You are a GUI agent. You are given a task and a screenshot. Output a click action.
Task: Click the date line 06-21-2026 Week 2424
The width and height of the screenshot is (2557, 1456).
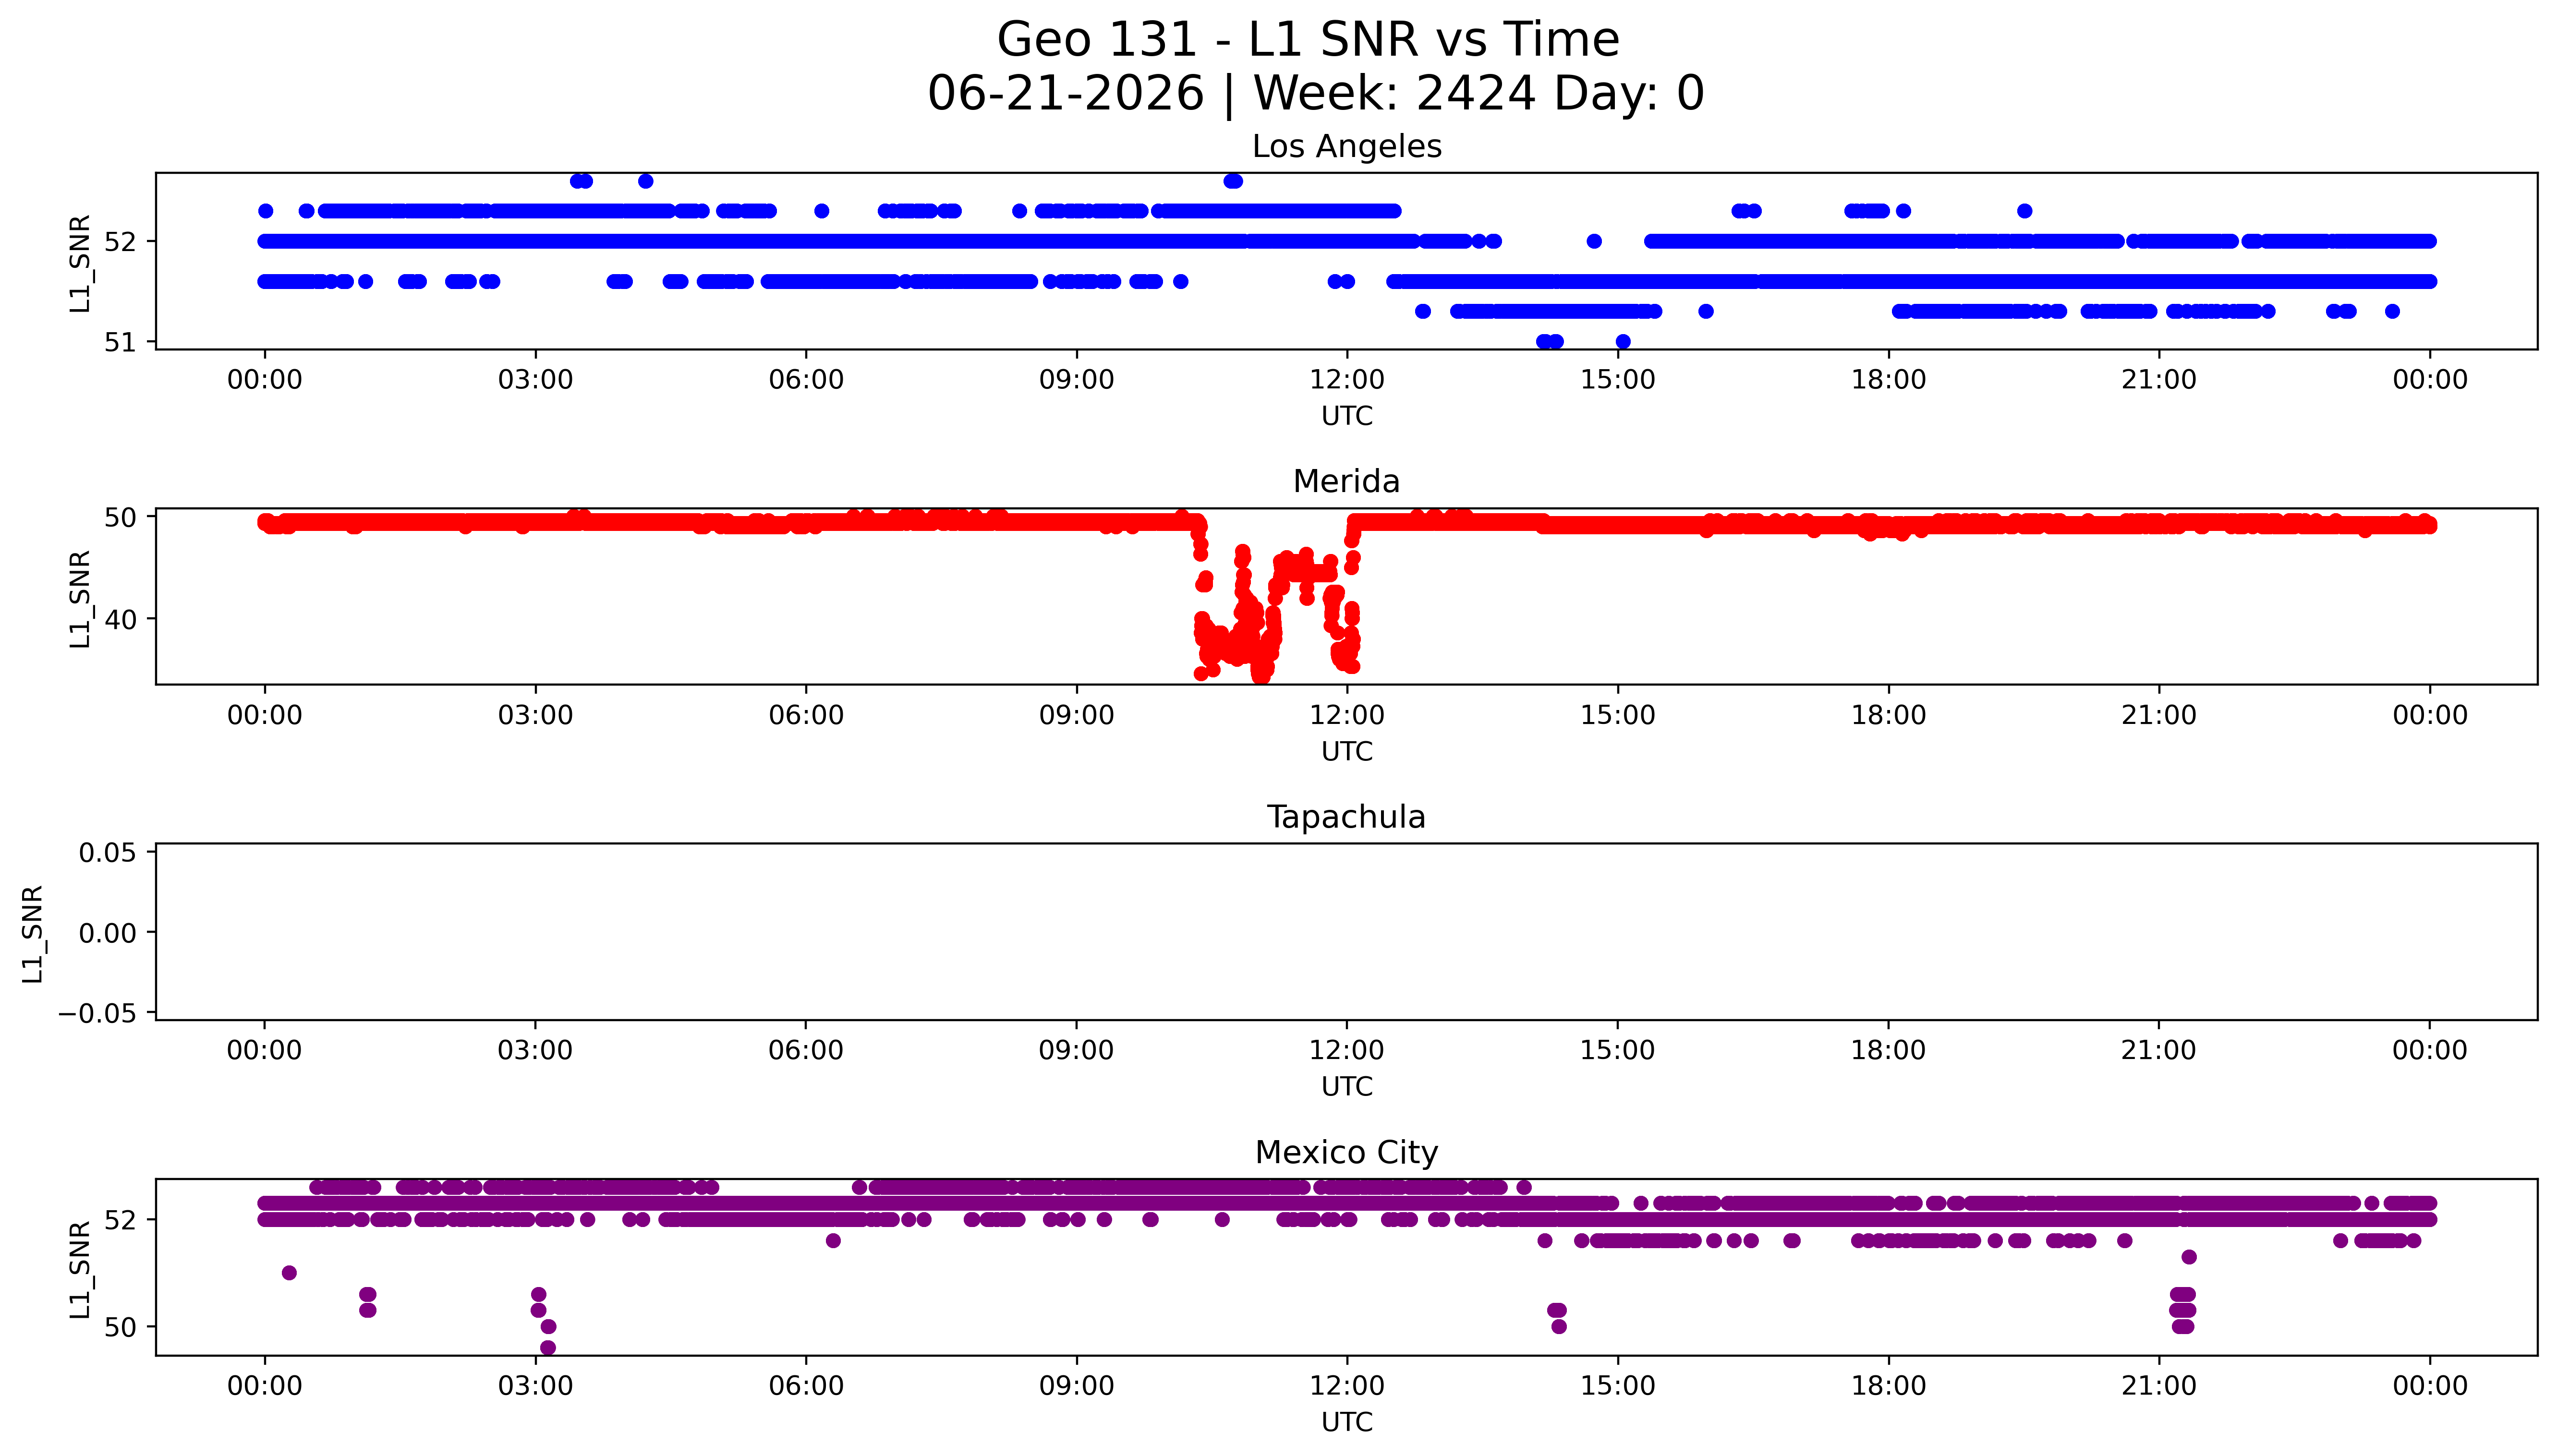click(1315, 94)
